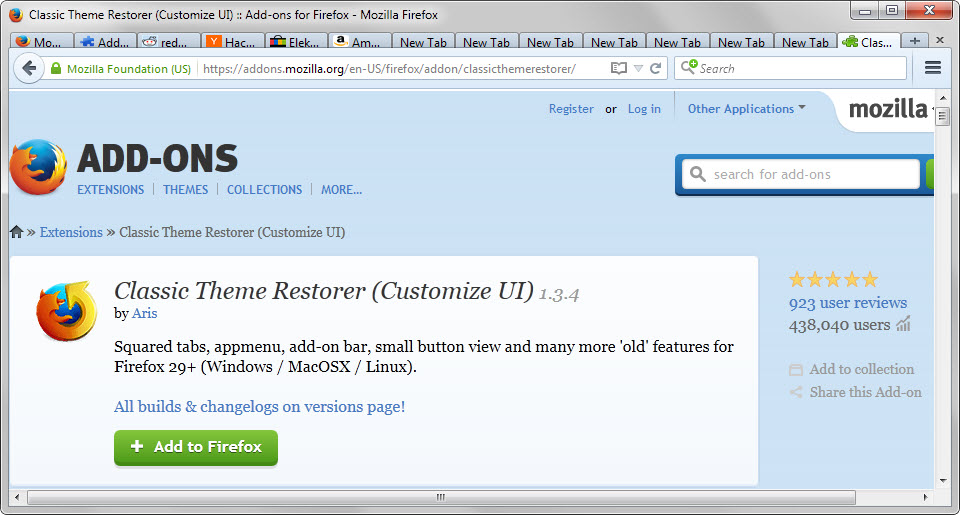Open the Other Applications dropdown
Screen dimensions: 960x515
pyautogui.click(x=746, y=108)
